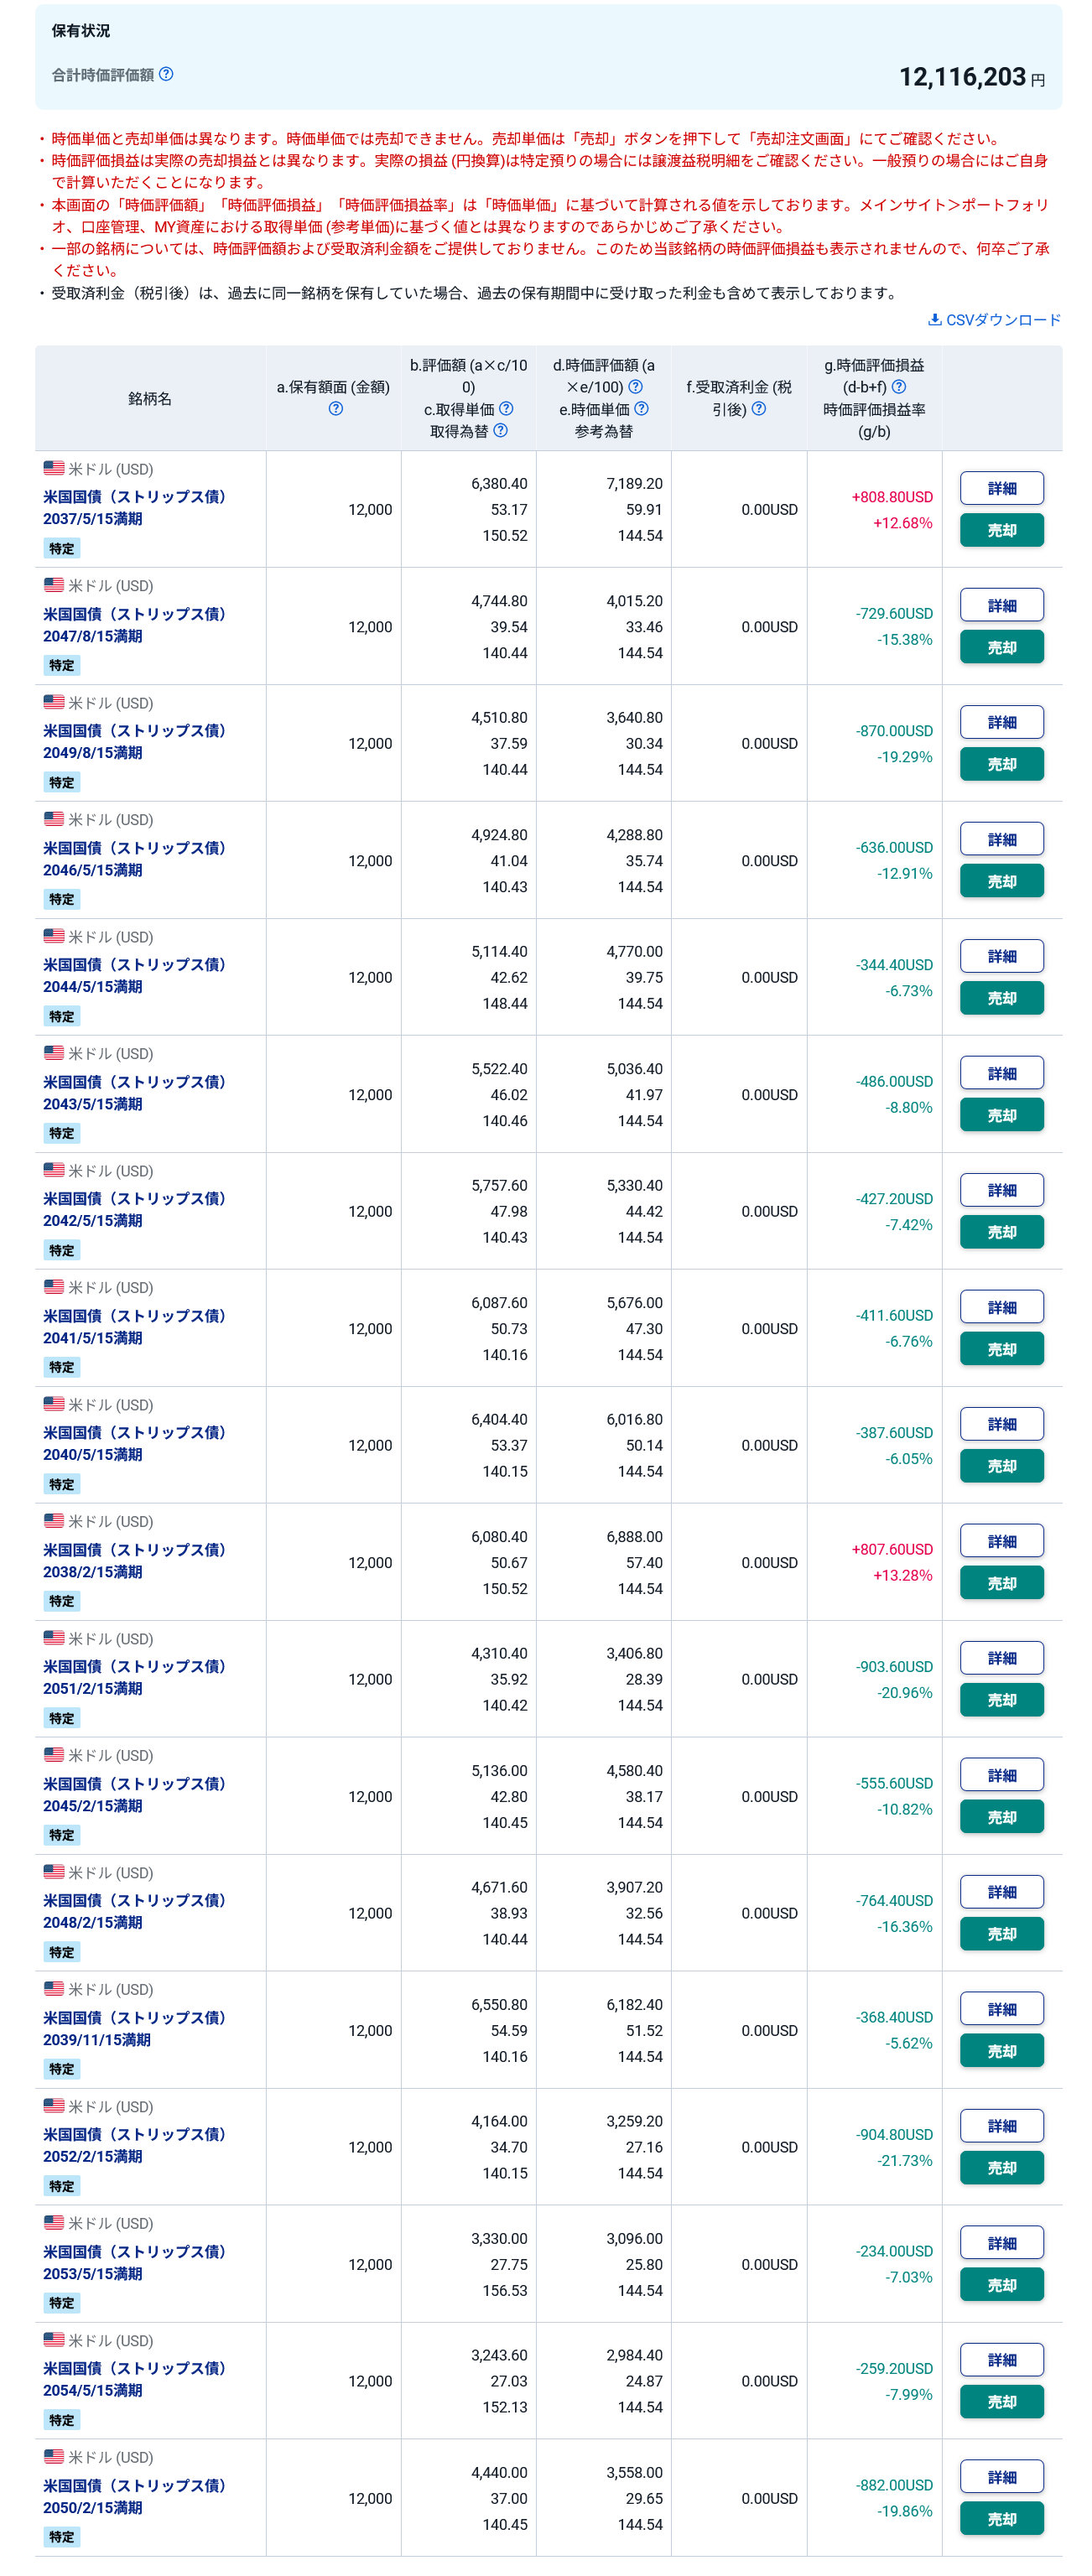Click 売却 for the 2050/2/15満期 bond
The height and width of the screenshot is (2576, 1092).
click(x=1001, y=2519)
